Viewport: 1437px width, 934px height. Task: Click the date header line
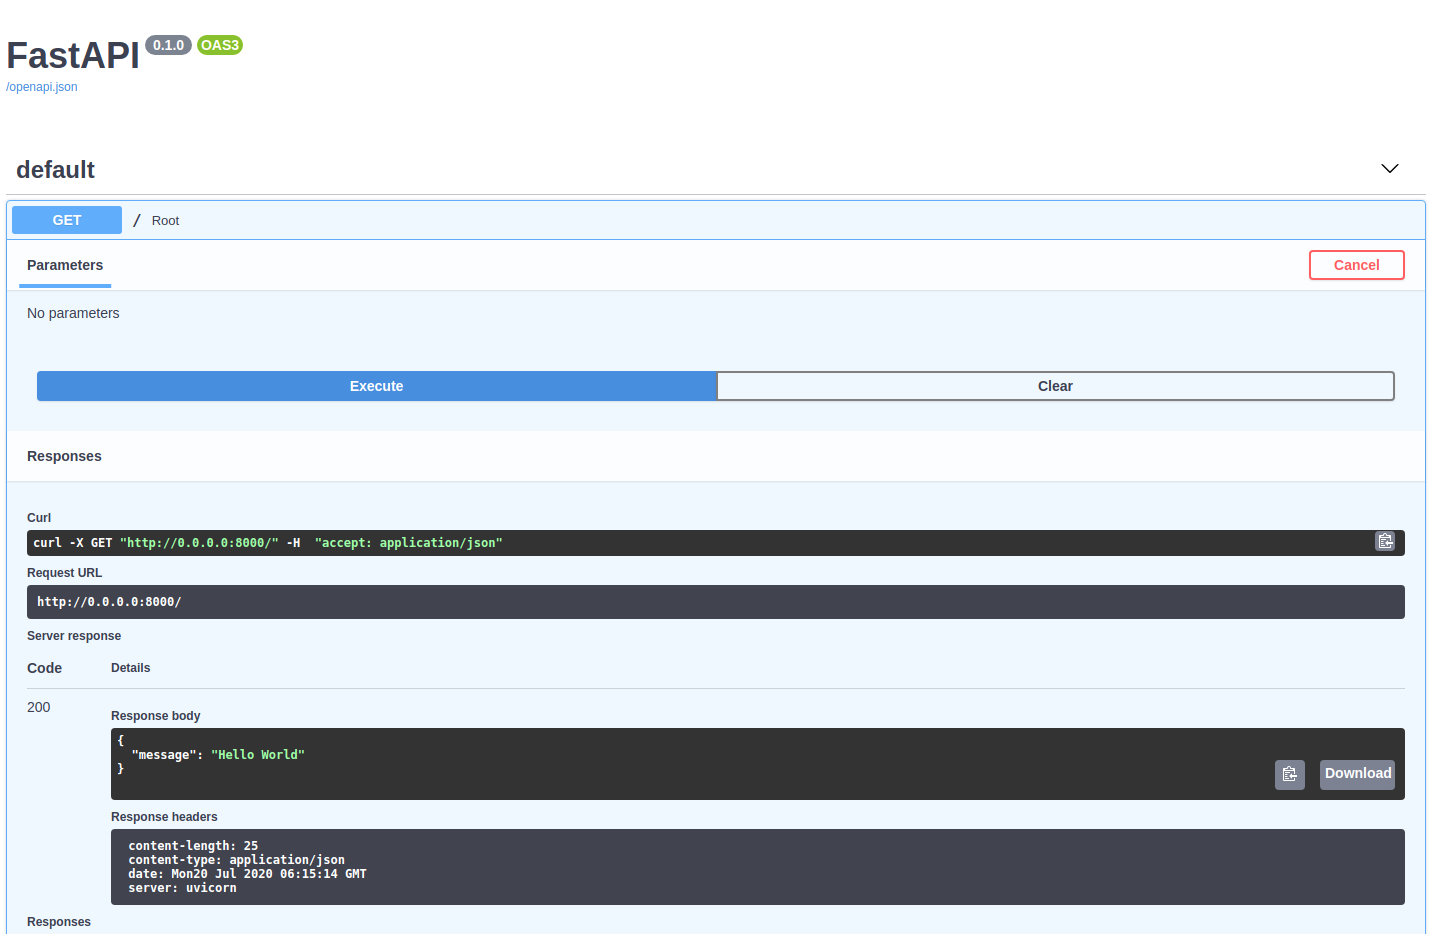[x=247, y=874]
